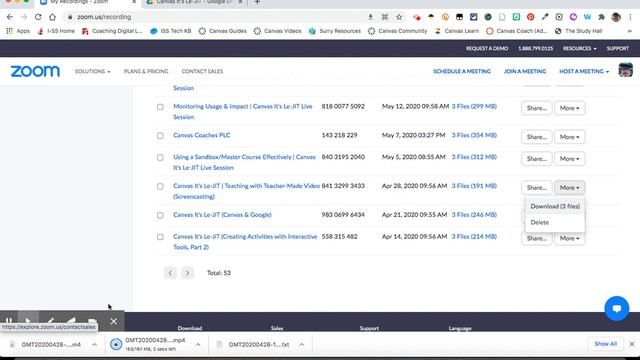The image size is (640, 360).
Task: Open the browser home page icon
Action: [x=52, y=17]
